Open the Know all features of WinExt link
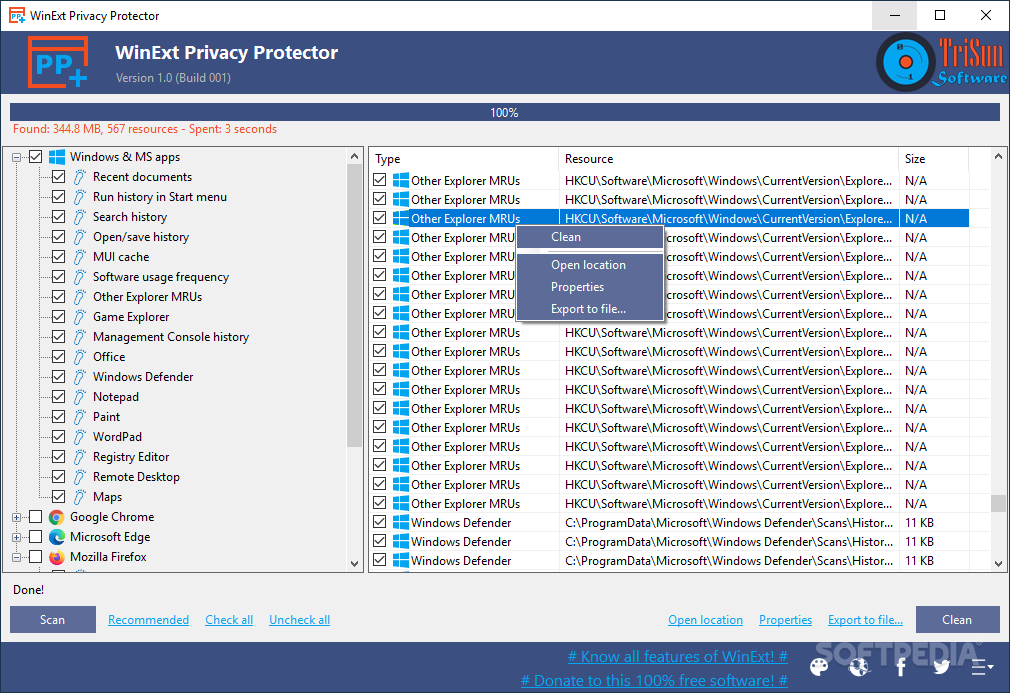The width and height of the screenshot is (1010, 693). click(677, 656)
